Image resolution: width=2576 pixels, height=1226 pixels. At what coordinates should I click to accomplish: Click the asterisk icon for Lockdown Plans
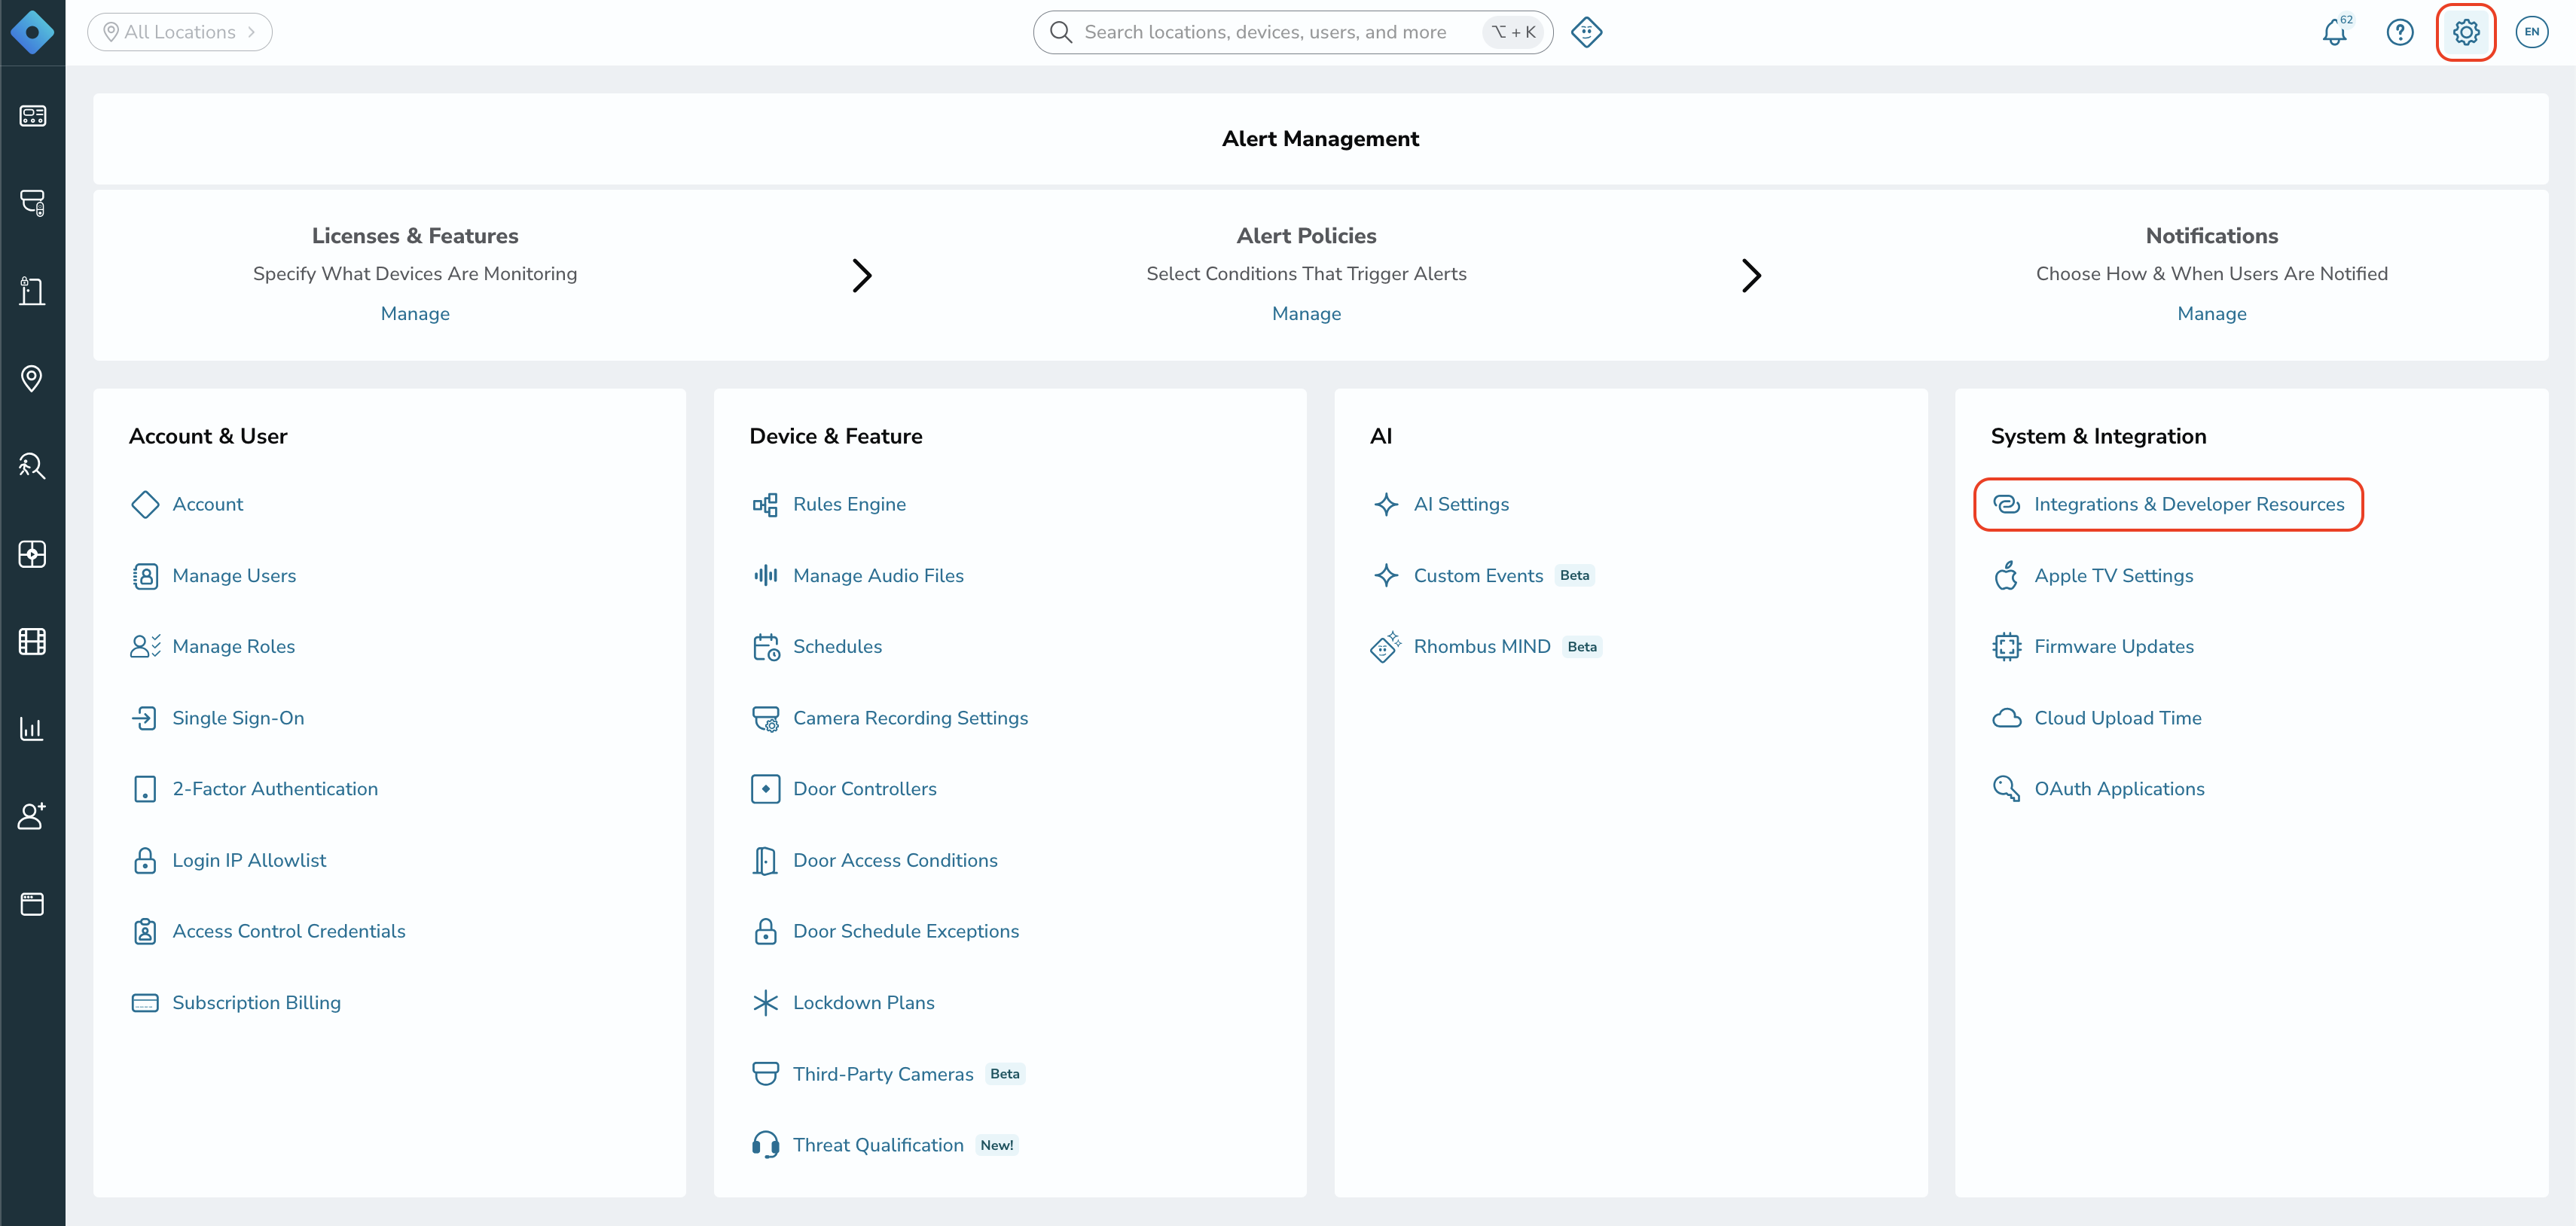tap(765, 1003)
